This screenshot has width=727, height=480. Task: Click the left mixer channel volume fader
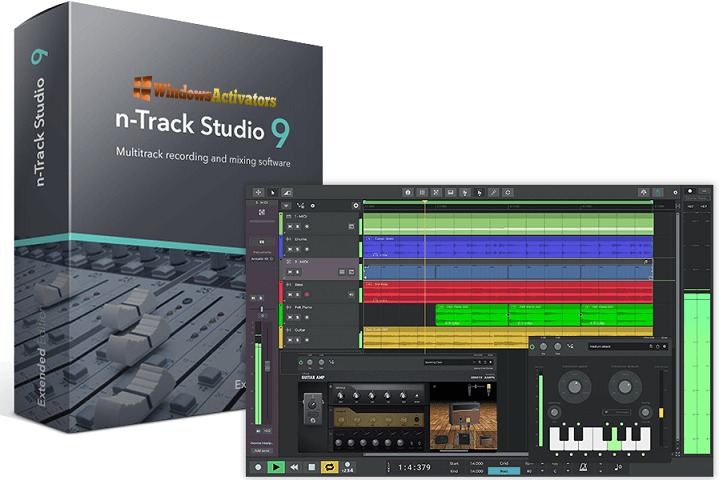coord(268,365)
